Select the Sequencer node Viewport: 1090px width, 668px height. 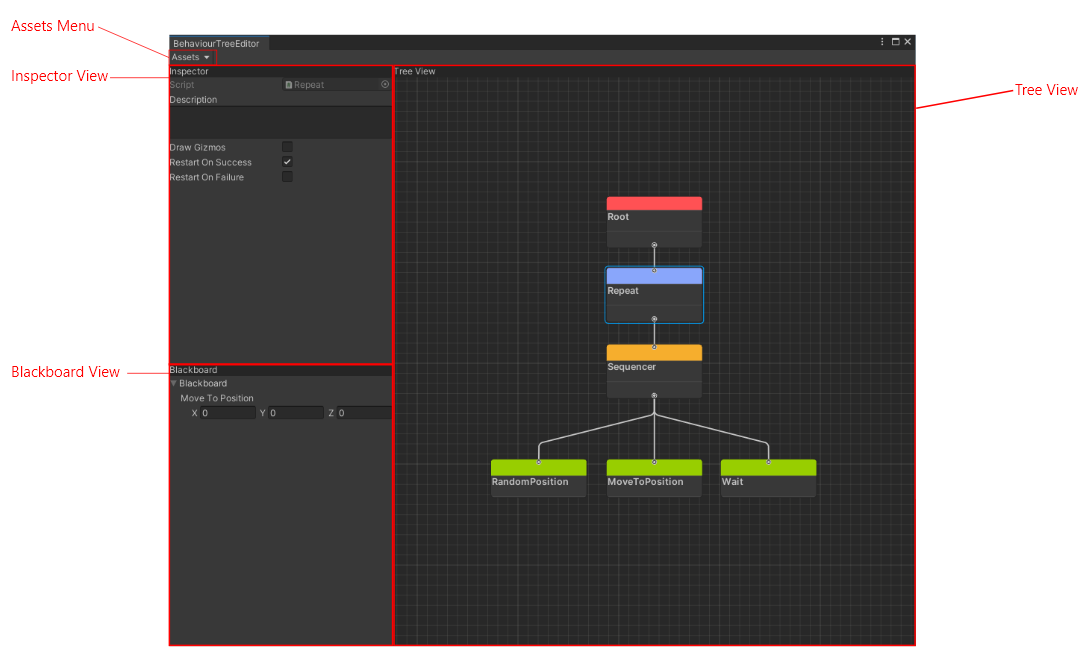[654, 370]
